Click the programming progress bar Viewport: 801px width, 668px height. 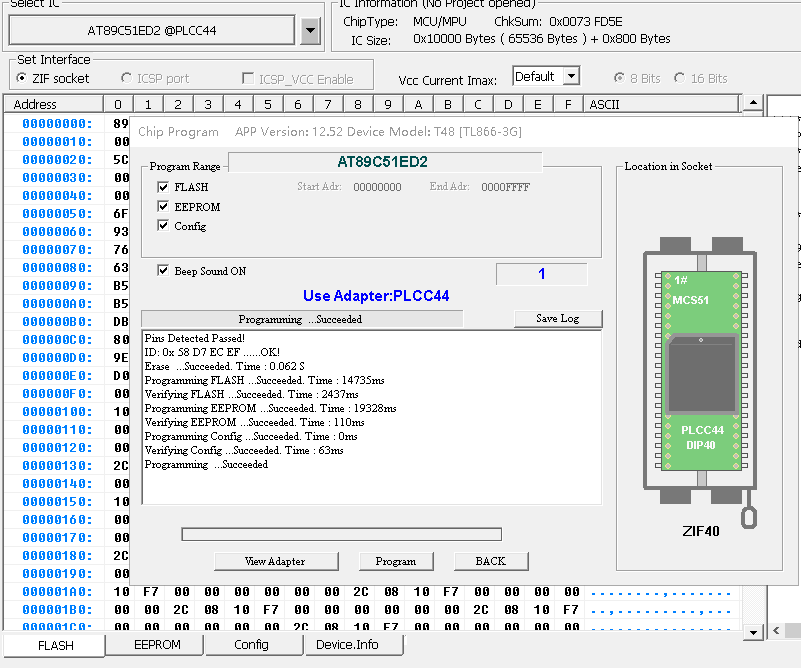341,534
